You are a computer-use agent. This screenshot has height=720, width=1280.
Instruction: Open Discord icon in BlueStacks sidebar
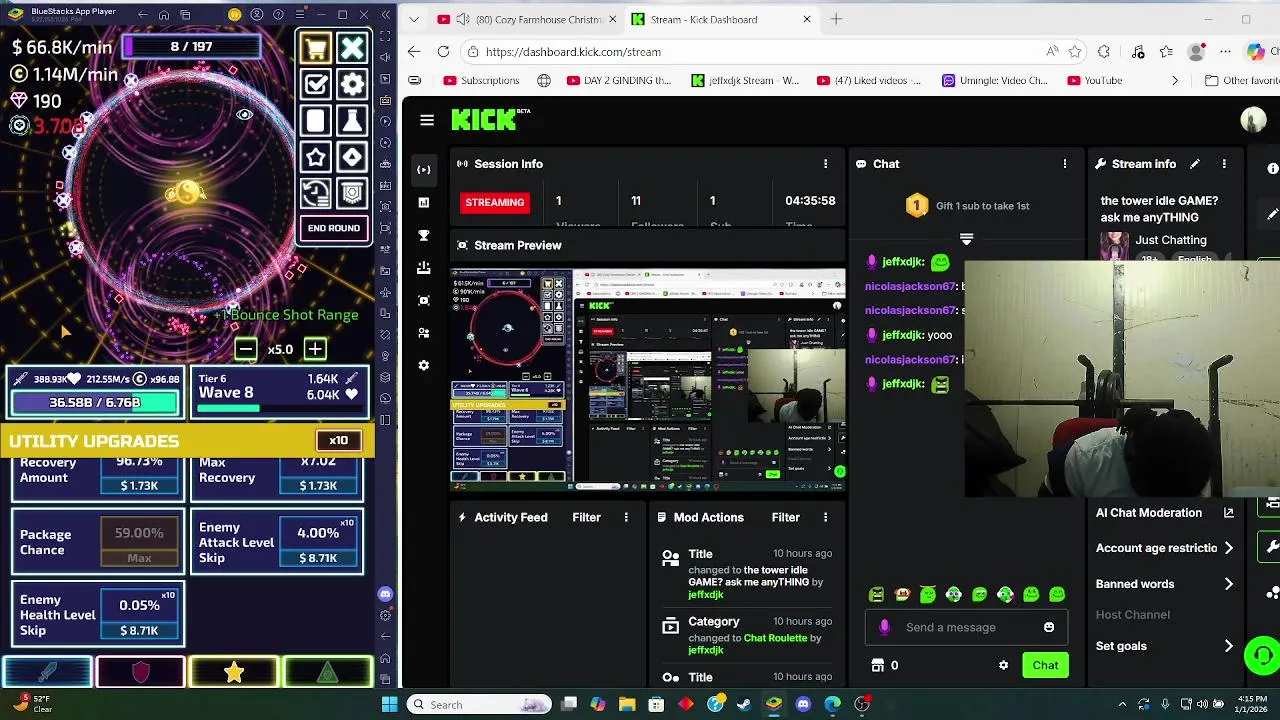point(386,594)
